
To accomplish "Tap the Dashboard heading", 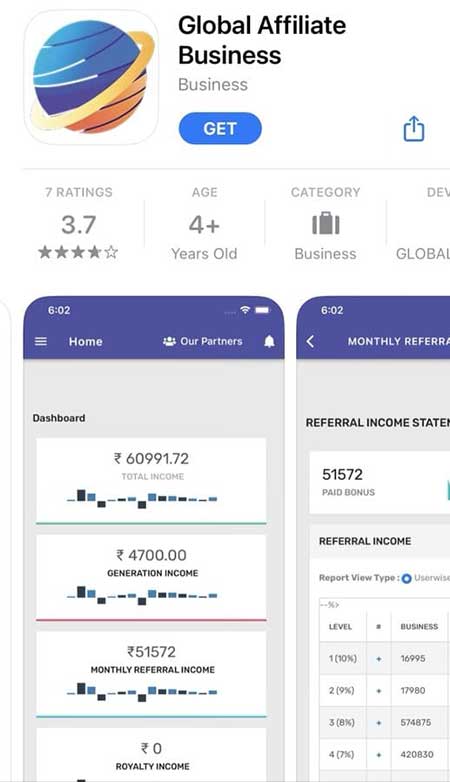I will click(59, 418).
